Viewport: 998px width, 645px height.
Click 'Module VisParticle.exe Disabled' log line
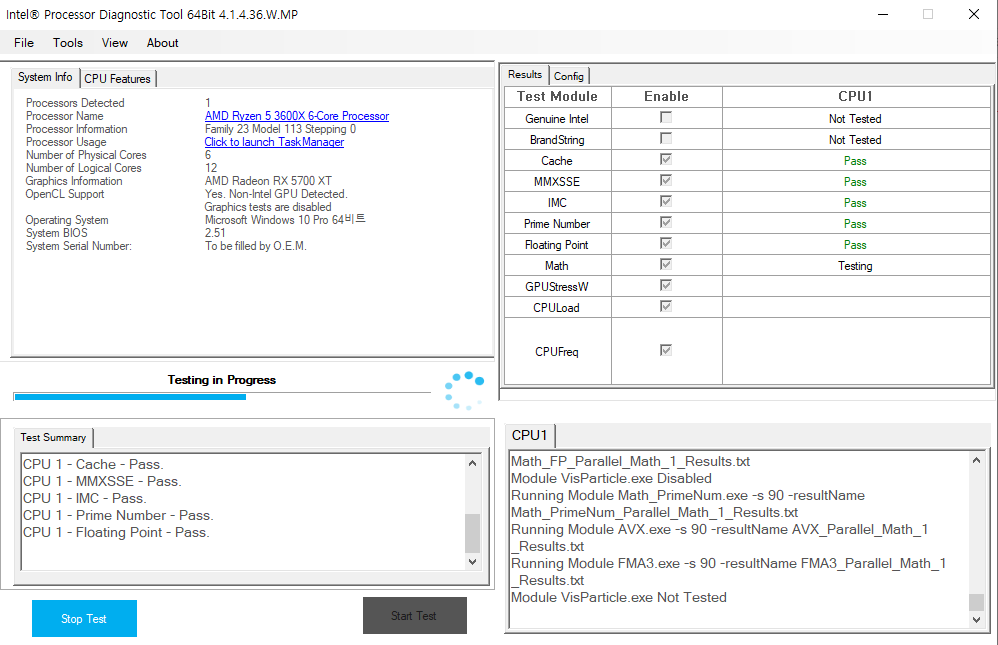pos(611,478)
